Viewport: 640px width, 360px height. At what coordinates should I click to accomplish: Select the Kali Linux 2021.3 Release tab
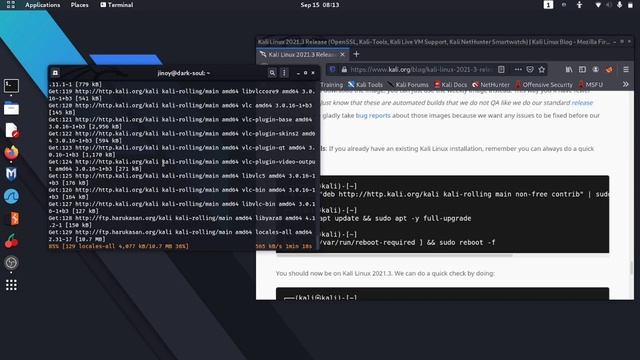pyautogui.click(x=303, y=54)
